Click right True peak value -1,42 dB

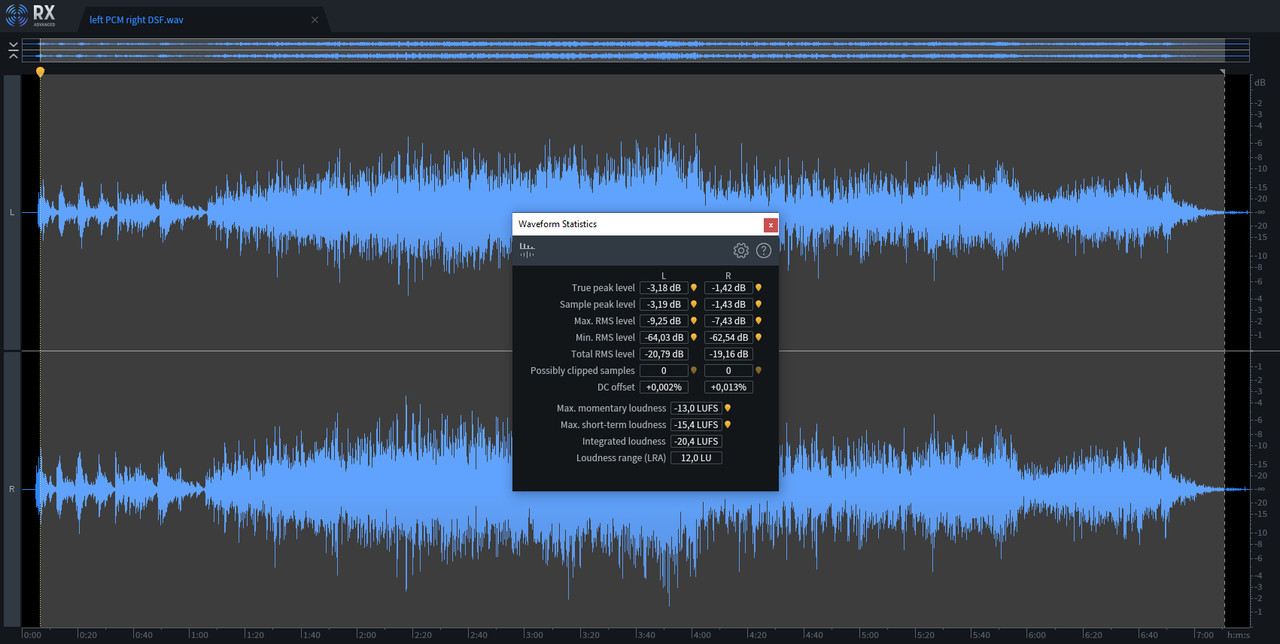click(x=729, y=288)
